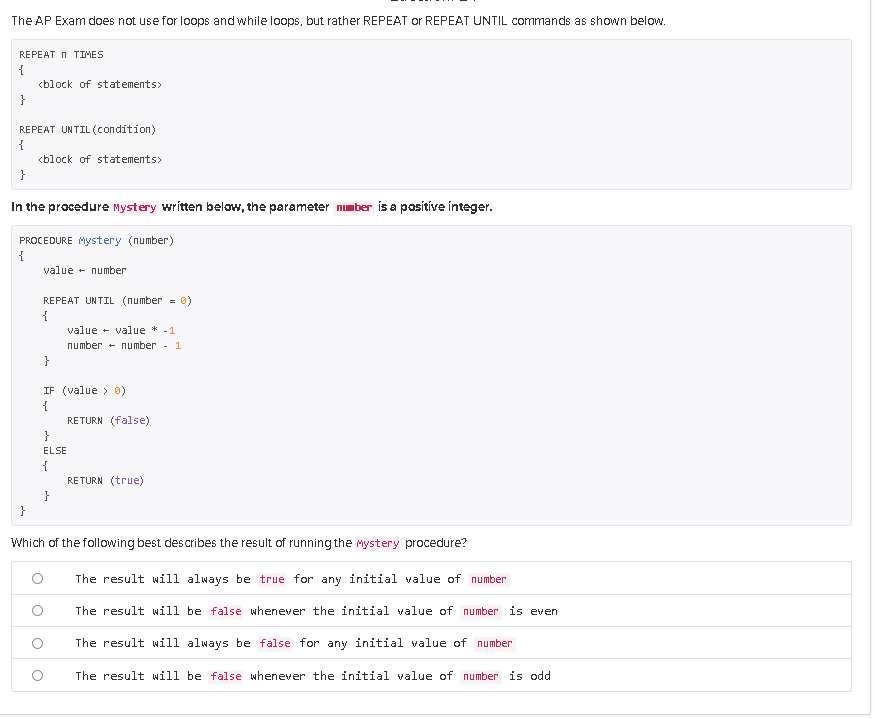The width and height of the screenshot is (875, 718).
Task: Click the 'IF (value > 0)' code line
Action: [85, 391]
